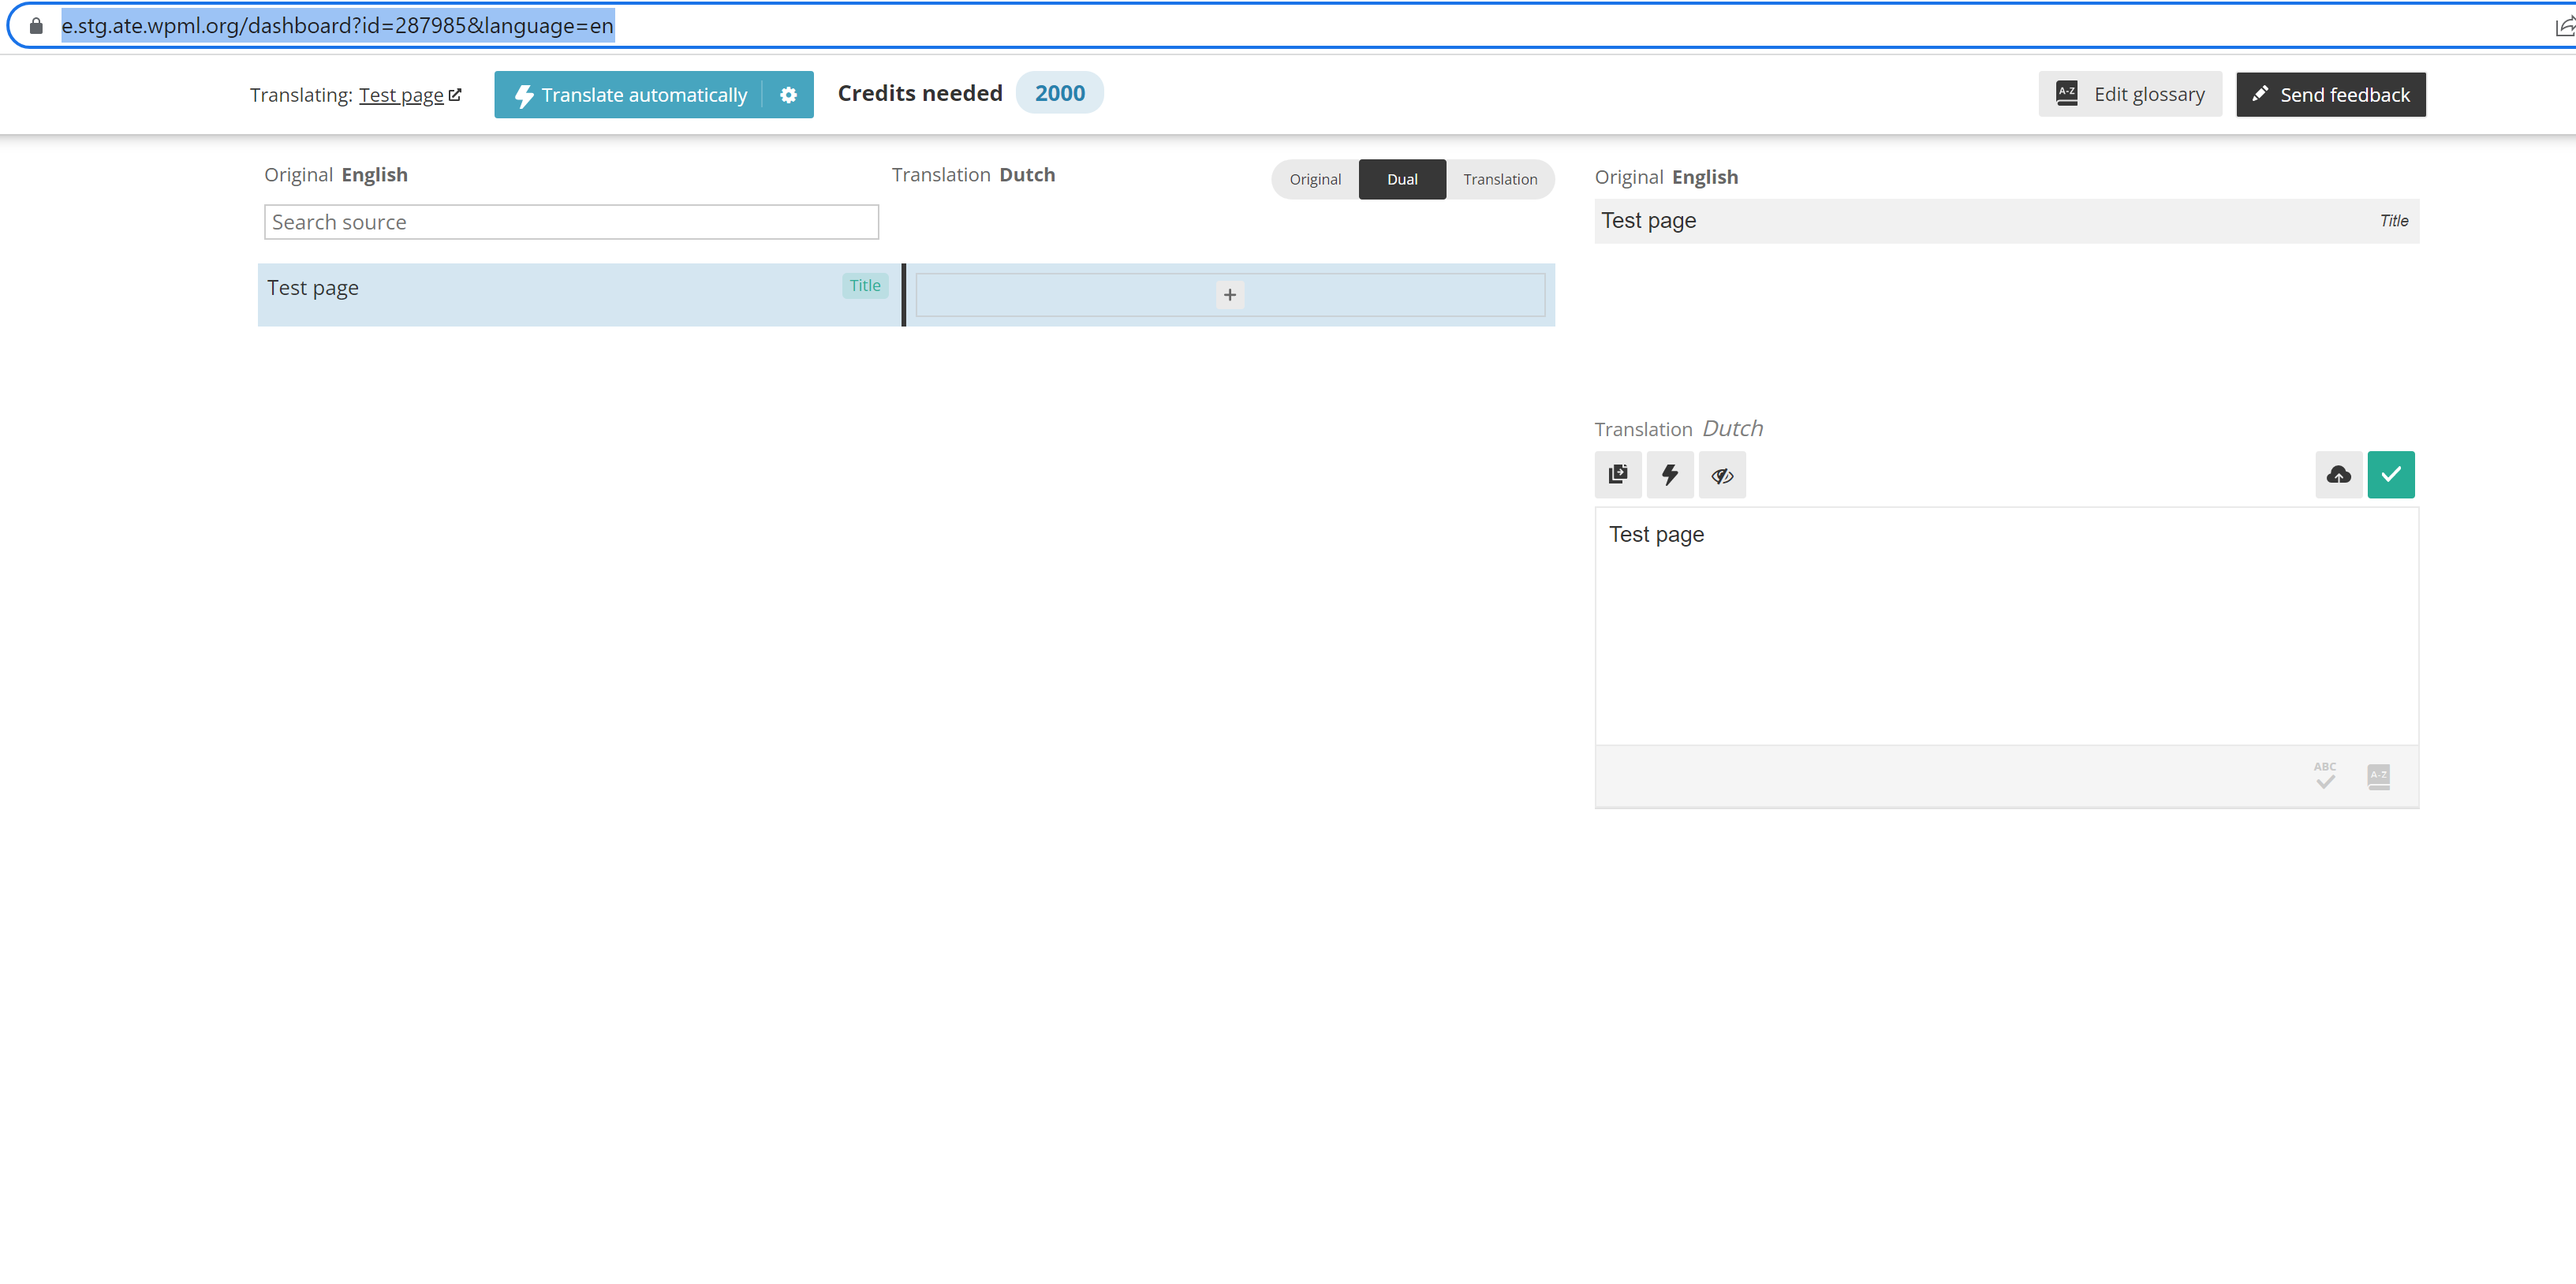Click the ABC spell check icon
Screen dimensions: 2576x1284
coord(2325,776)
